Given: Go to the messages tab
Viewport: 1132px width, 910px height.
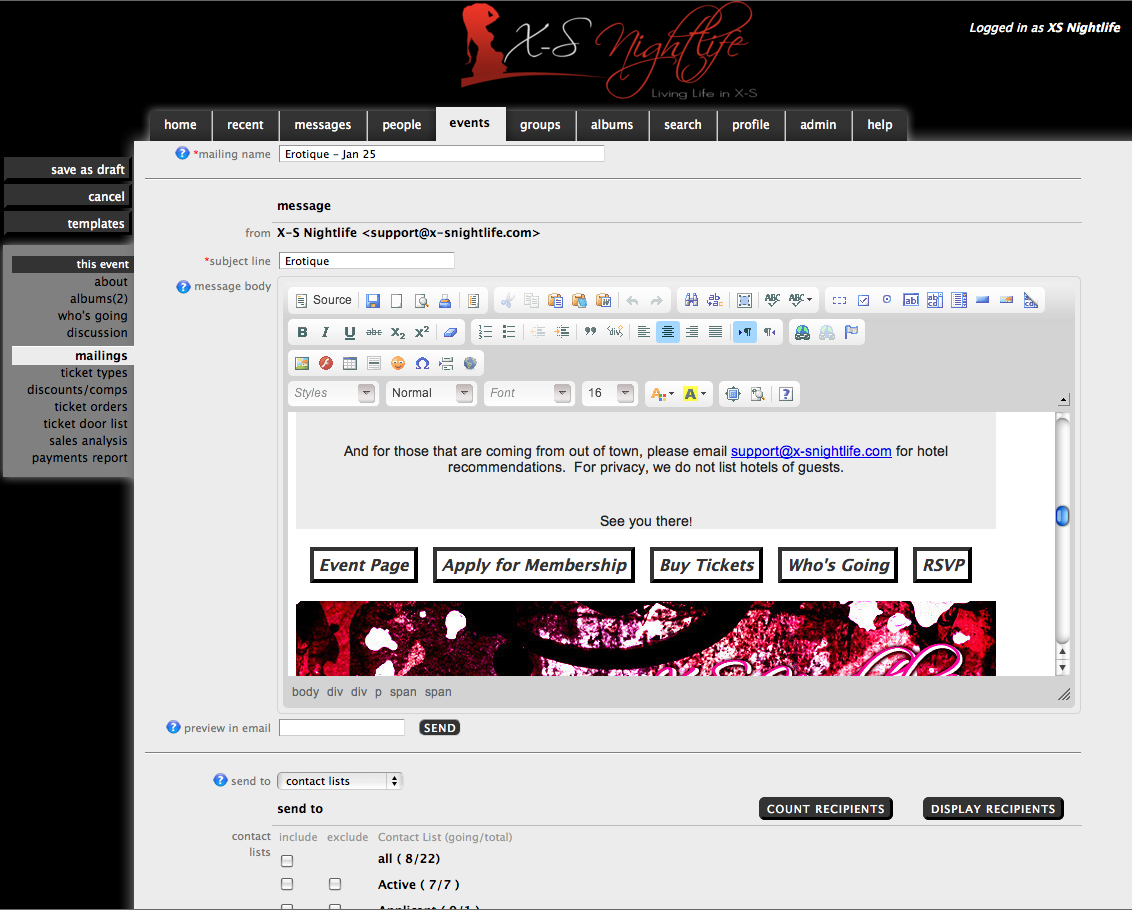Looking at the screenshot, I should 322,125.
